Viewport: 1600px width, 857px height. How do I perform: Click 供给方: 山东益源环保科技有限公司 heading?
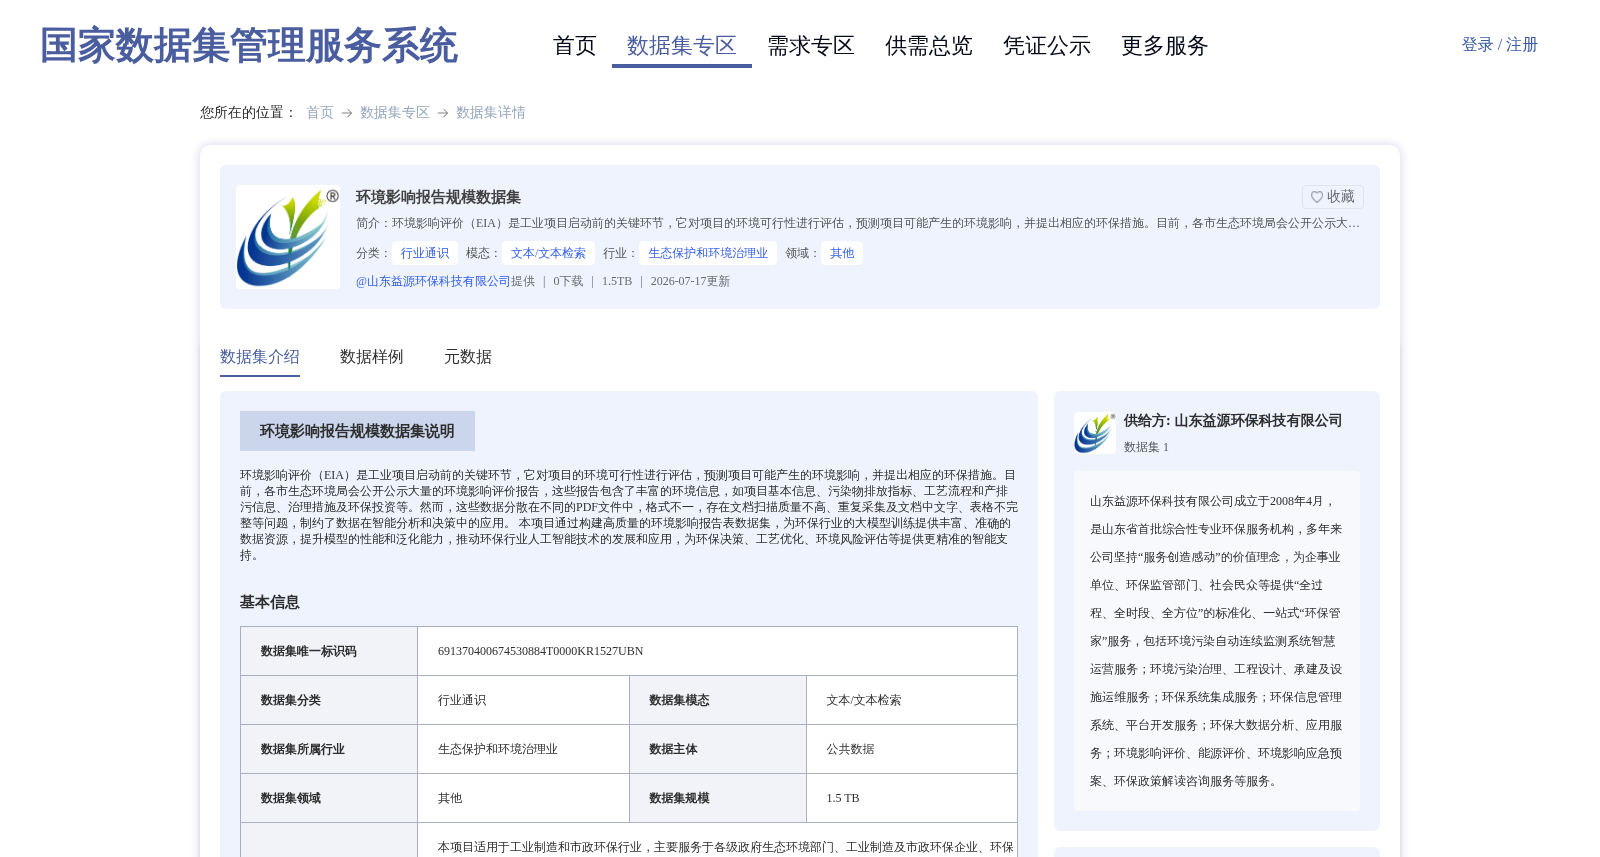pos(1233,421)
